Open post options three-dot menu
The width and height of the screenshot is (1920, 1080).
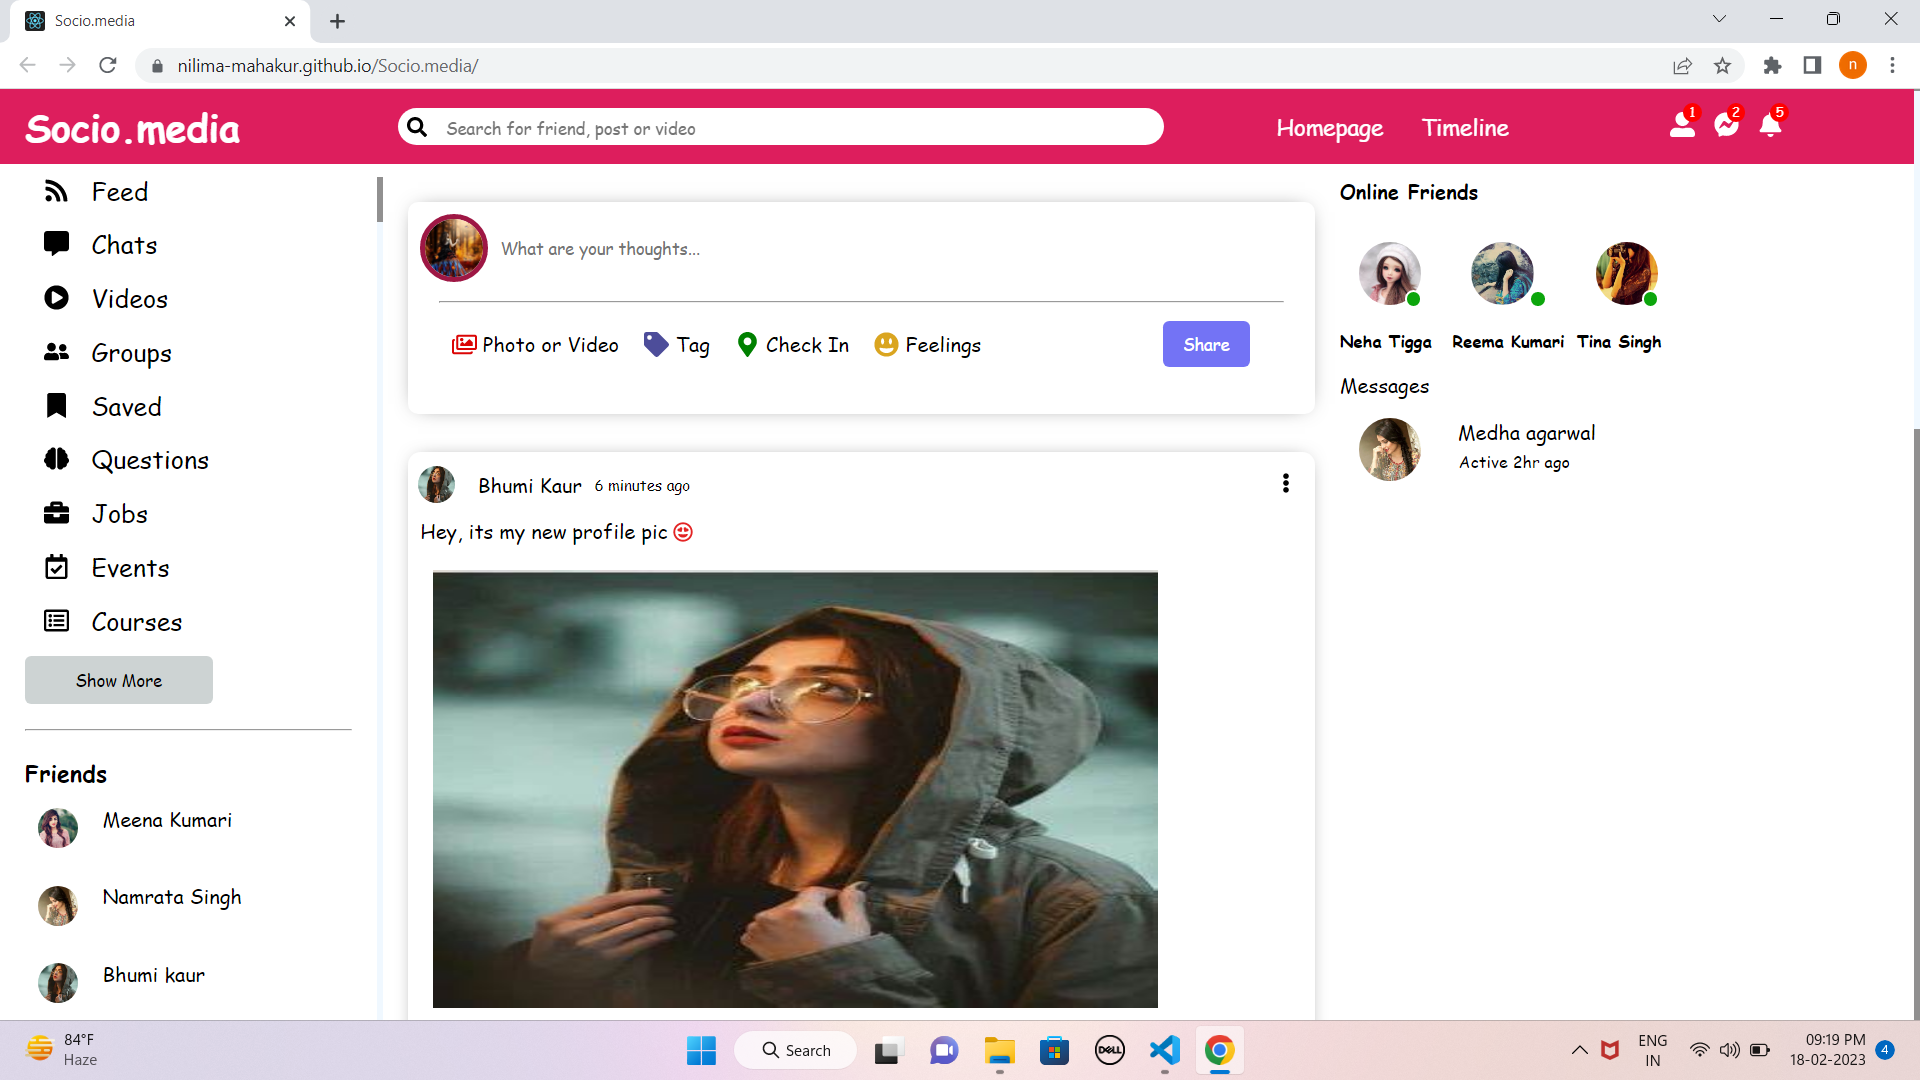(1286, 484)
